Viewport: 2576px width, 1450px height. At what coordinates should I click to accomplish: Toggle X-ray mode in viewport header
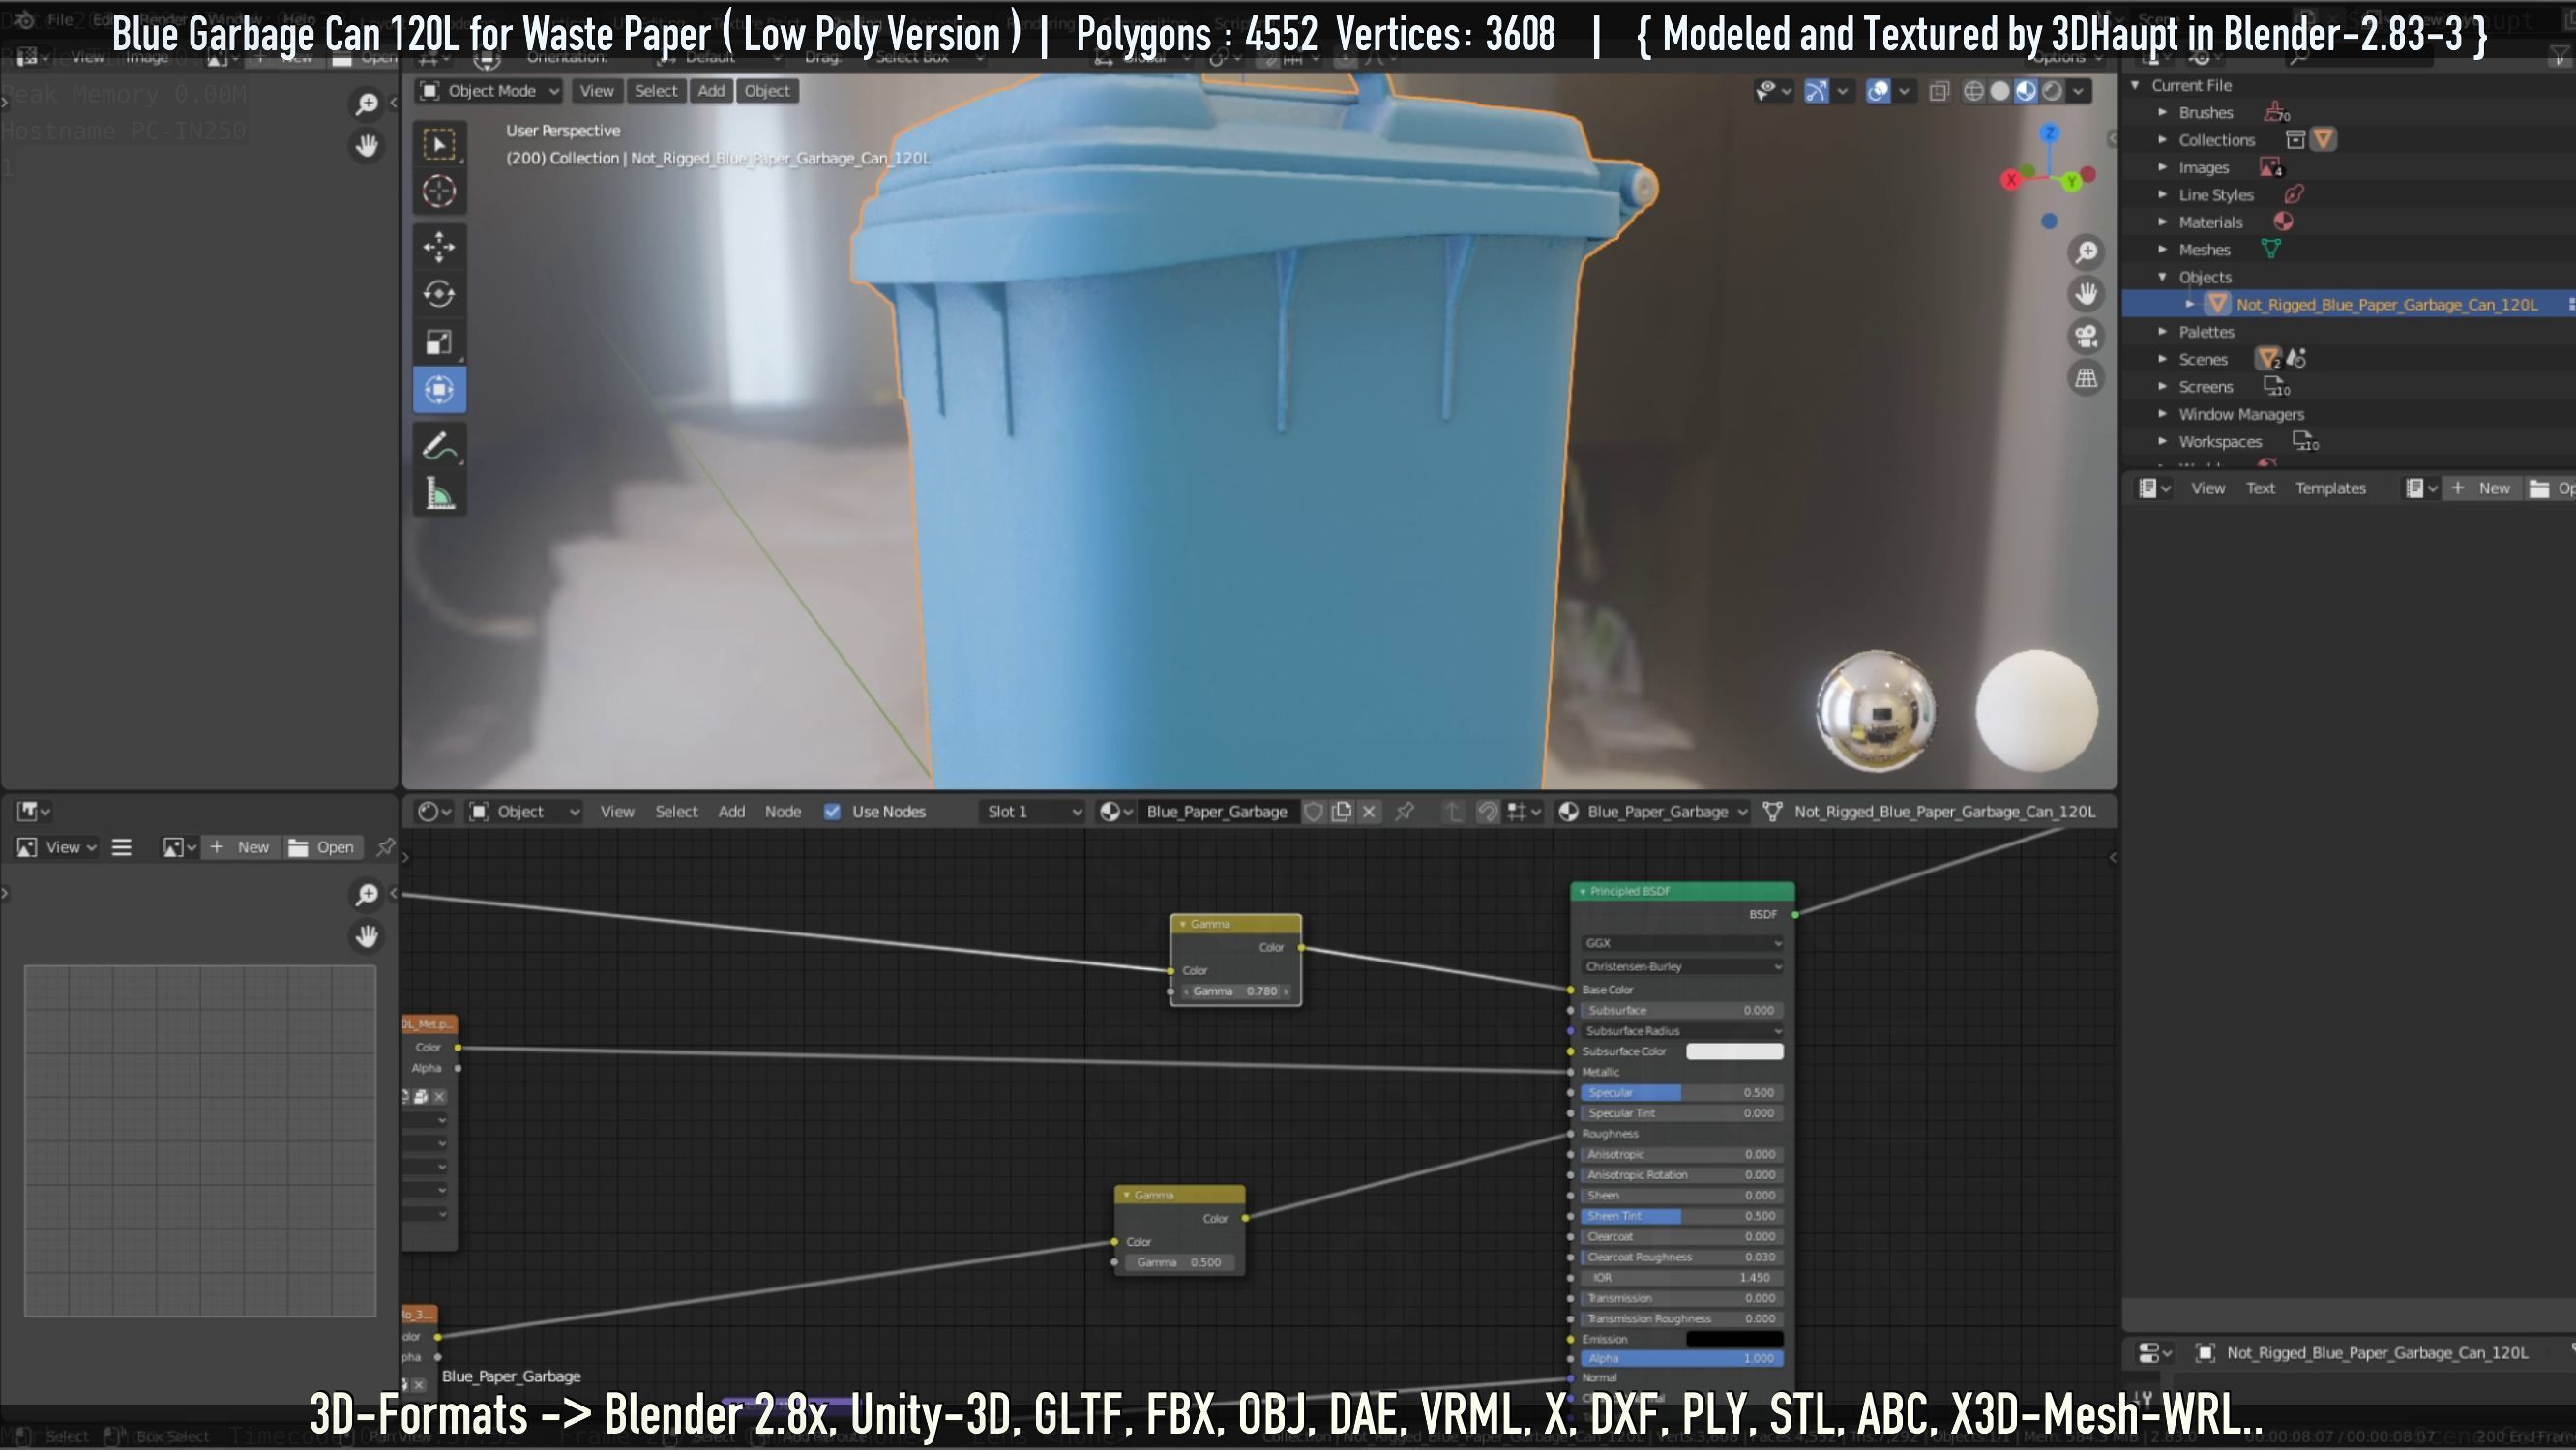coord(1939,91)
